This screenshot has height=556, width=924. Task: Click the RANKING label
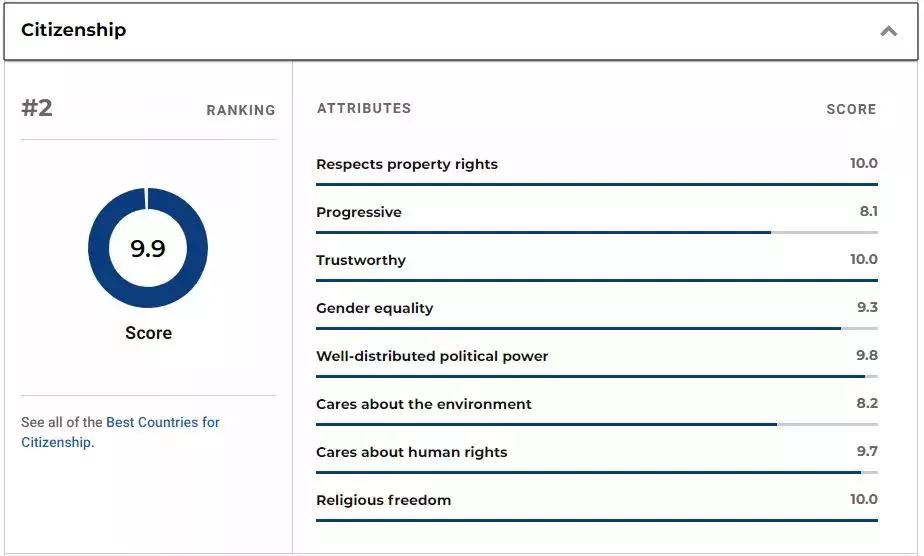pos(241,110)
